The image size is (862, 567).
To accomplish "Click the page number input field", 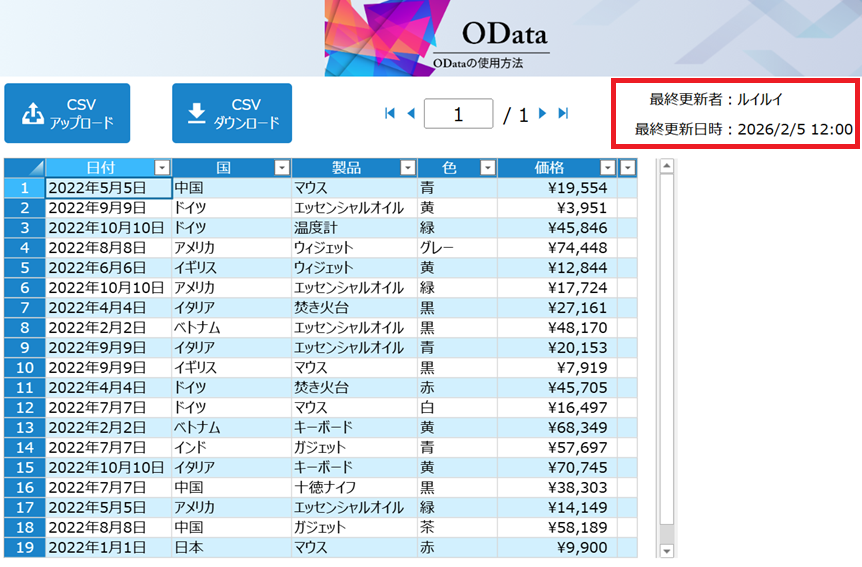I will pos(458,114).
